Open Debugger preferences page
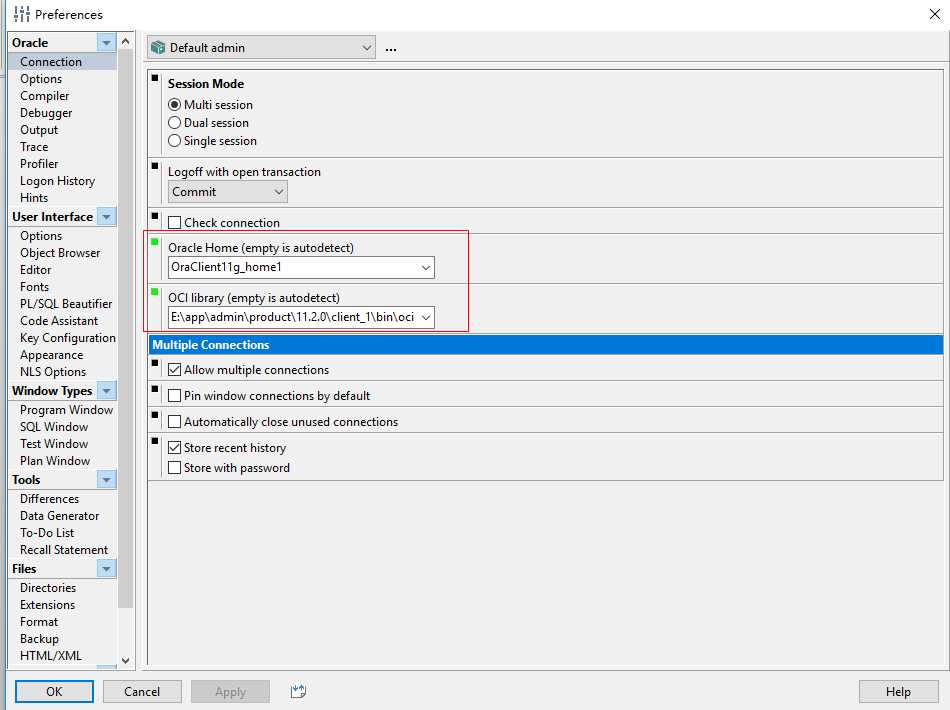 46,113
